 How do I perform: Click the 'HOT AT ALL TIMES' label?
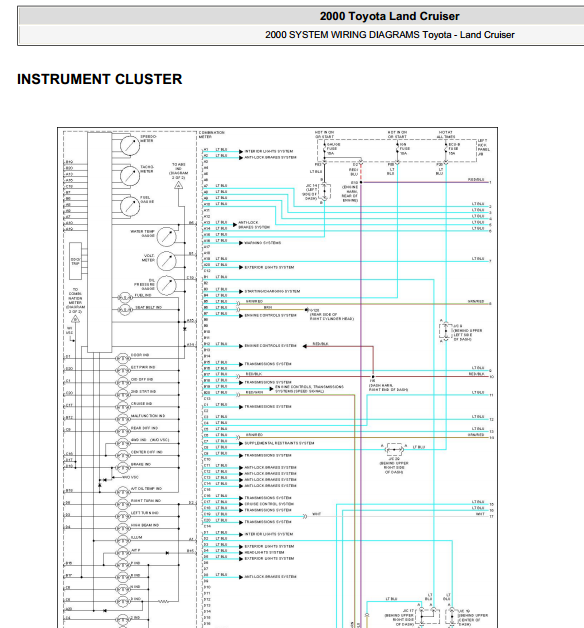point(445,135)
